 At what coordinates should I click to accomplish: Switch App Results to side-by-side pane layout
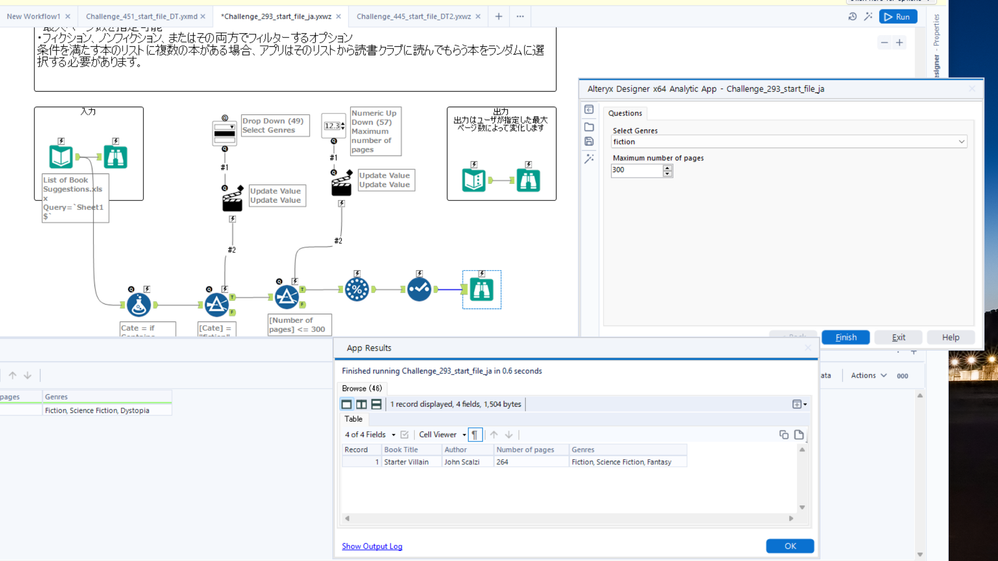361,404
